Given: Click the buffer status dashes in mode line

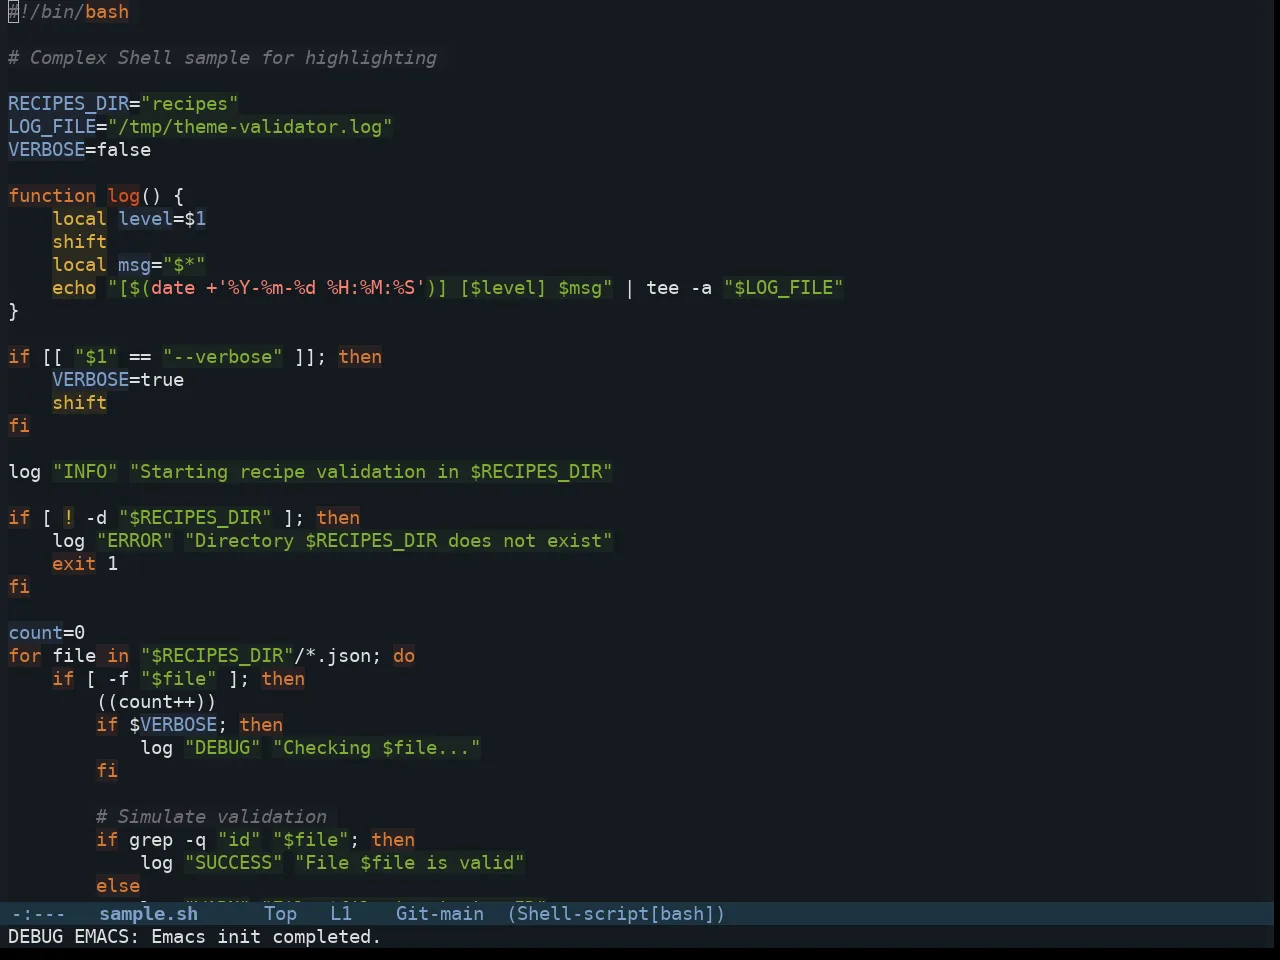Looking at the screenshot, I should 38,913.
